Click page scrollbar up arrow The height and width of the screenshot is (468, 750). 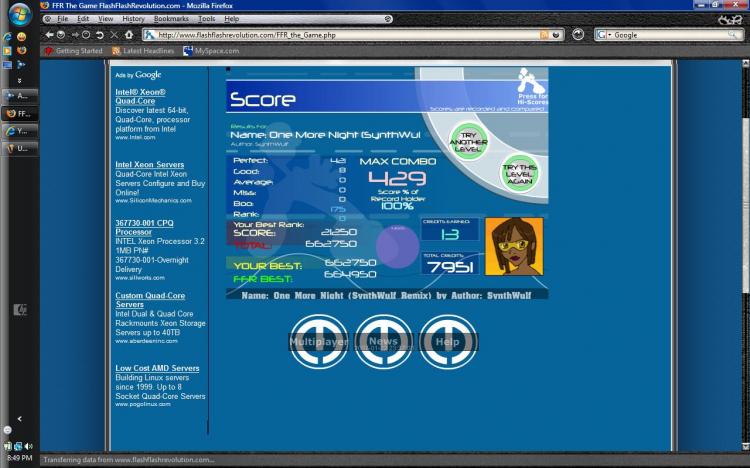[745, 63]
